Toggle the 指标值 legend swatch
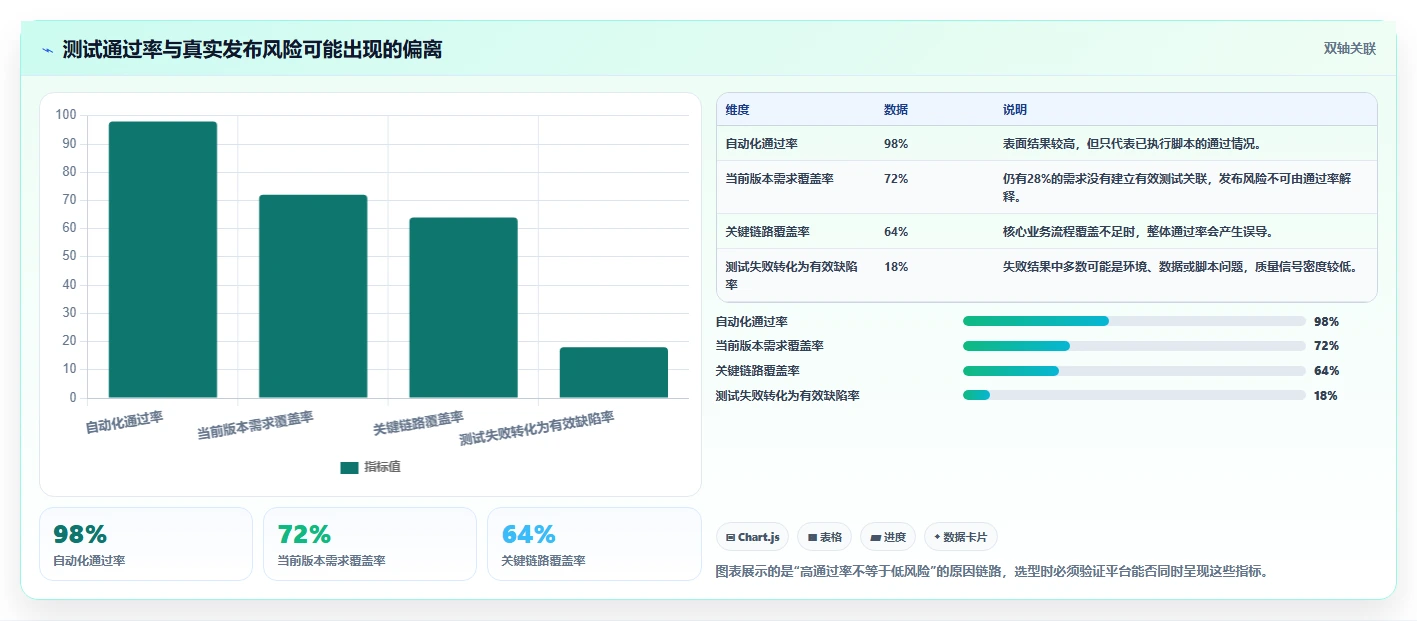The height and width of the screenshot is (621, 1417). pos(349,467)
